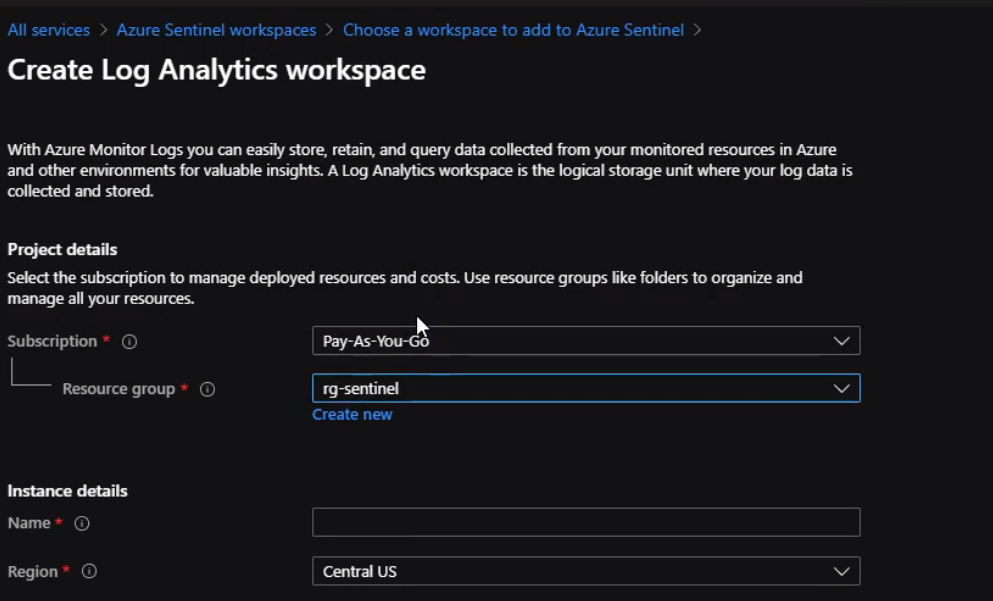This screenshot has width=993, height=601.
Task: Go to All services breadcrumb
Action: (x=49, y=30)
